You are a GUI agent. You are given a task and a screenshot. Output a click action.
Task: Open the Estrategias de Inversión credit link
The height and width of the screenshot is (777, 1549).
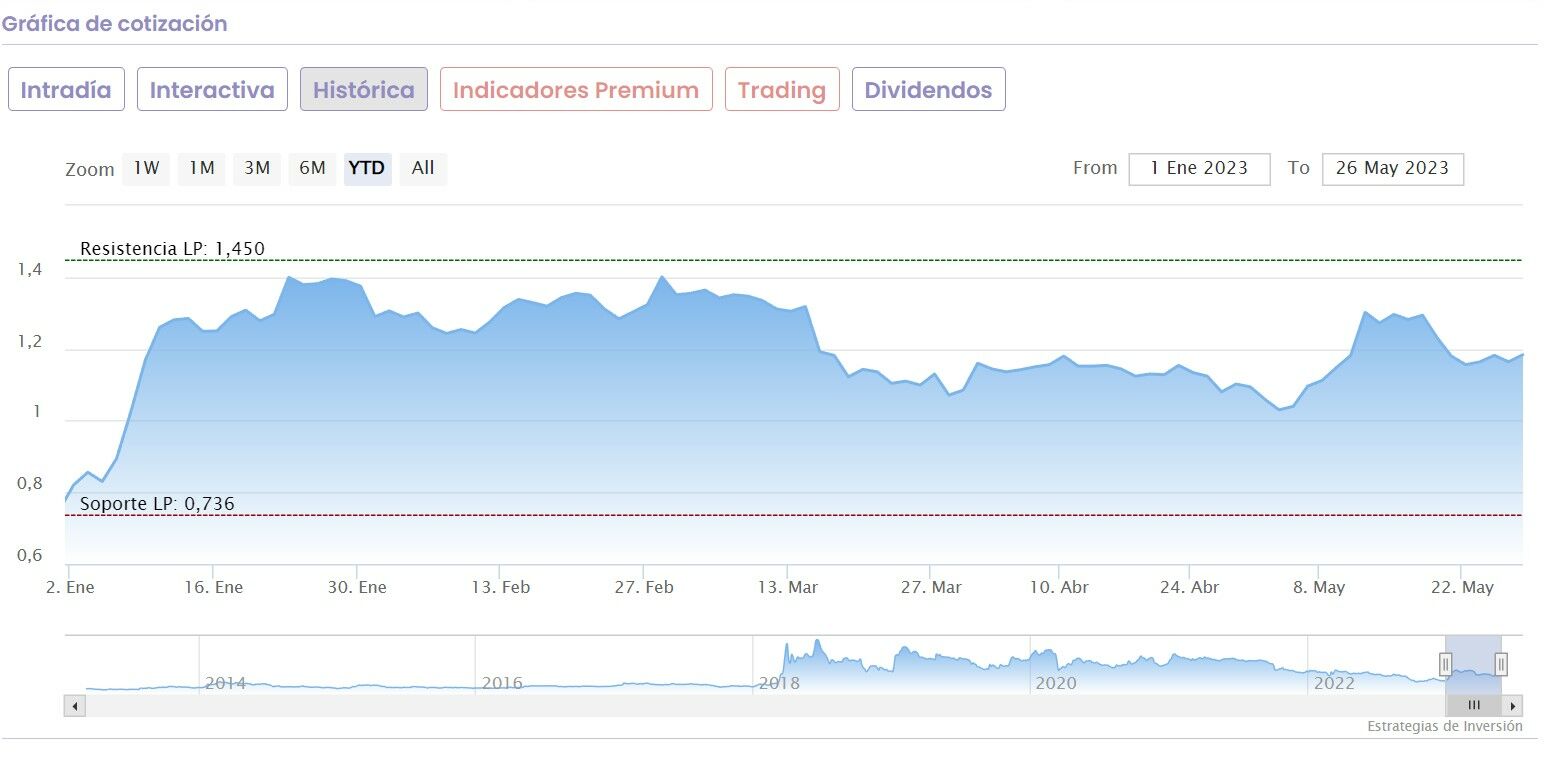pyautogui.click(x=1445, y=727)
